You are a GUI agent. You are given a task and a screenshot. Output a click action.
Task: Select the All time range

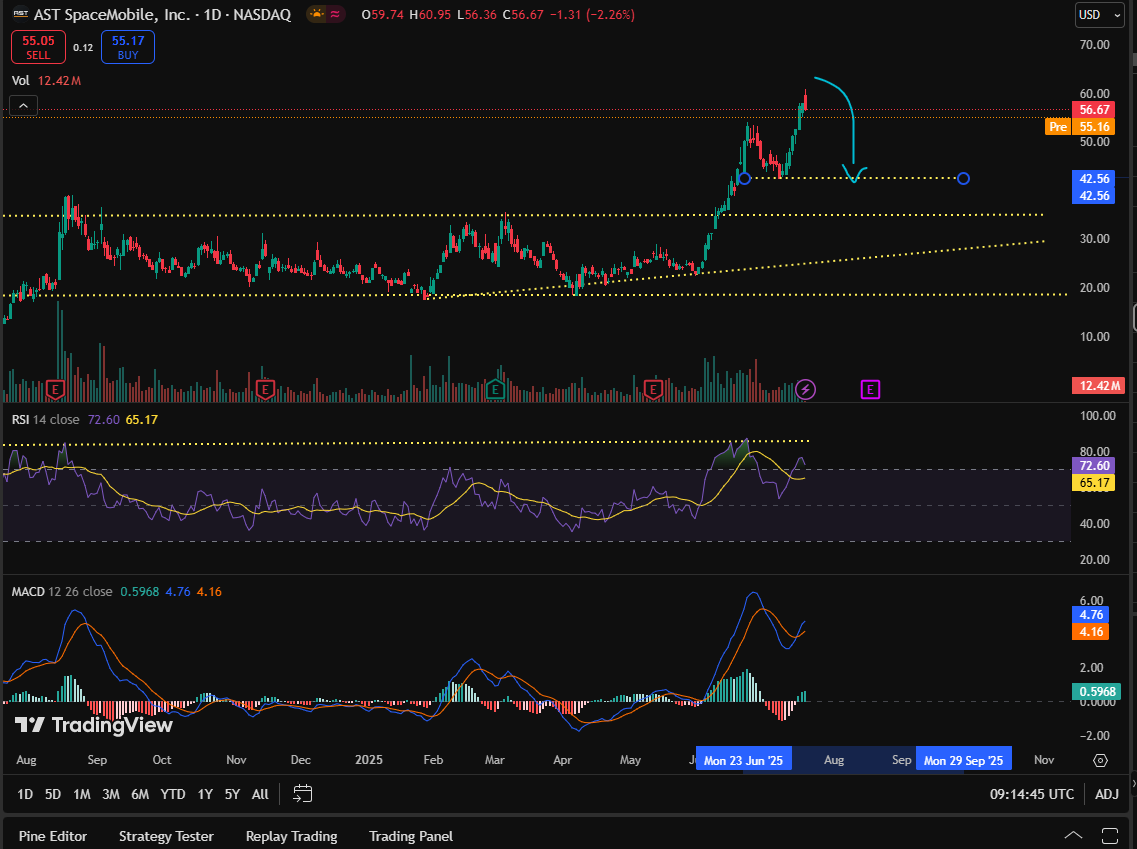click(x=260, y=794)
